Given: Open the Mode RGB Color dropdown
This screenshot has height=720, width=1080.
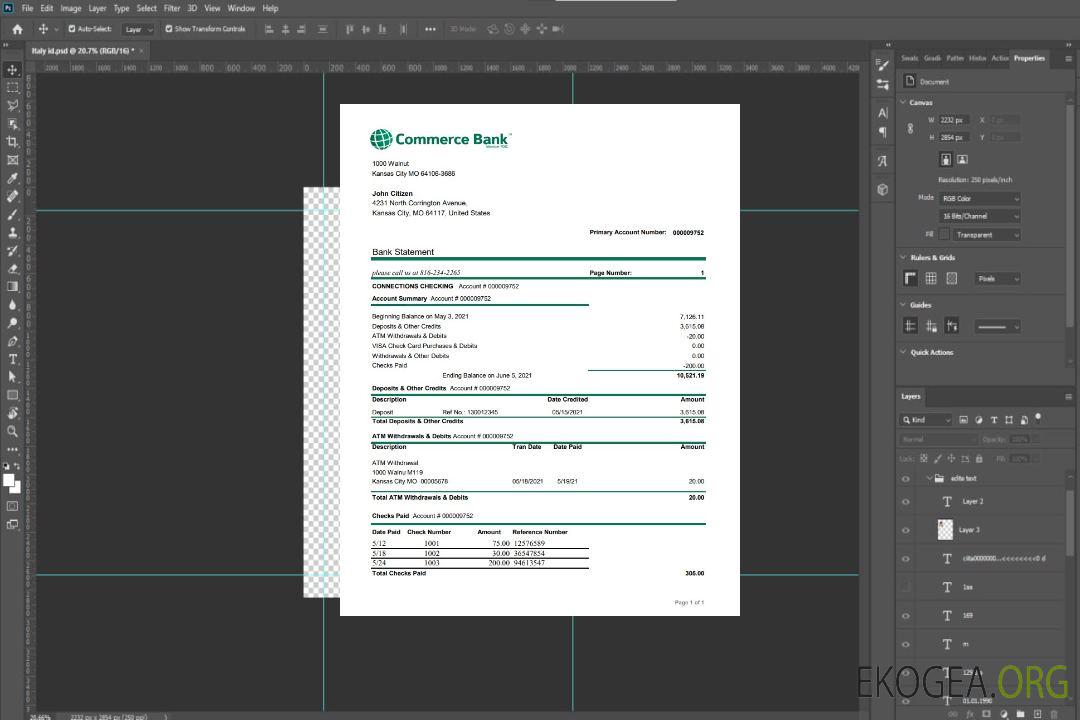Looking at the screenshot, I should tap(979, 198).
